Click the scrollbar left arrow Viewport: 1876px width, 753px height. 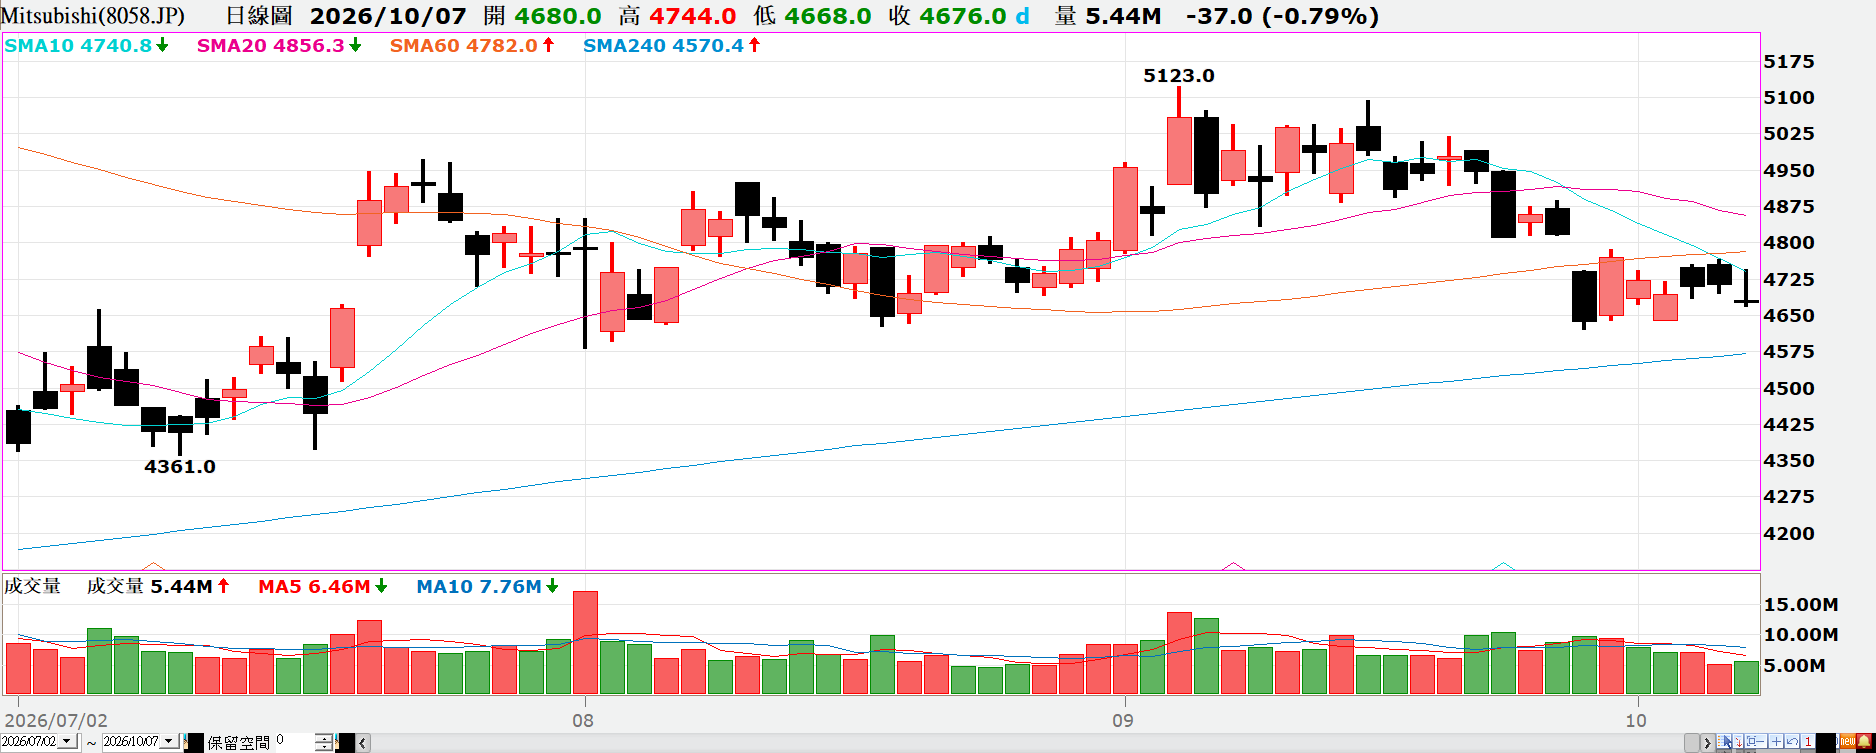tap(363, 743)
